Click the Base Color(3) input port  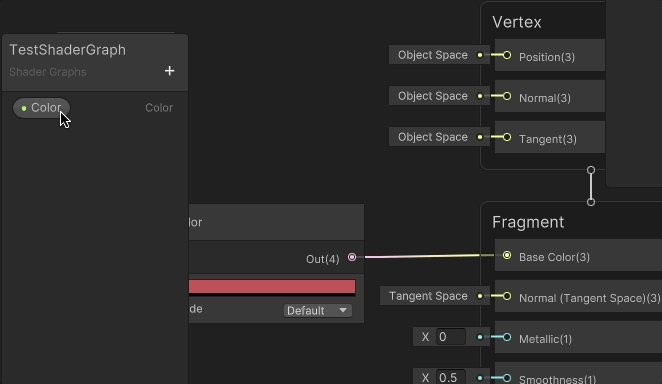(507, 255)
